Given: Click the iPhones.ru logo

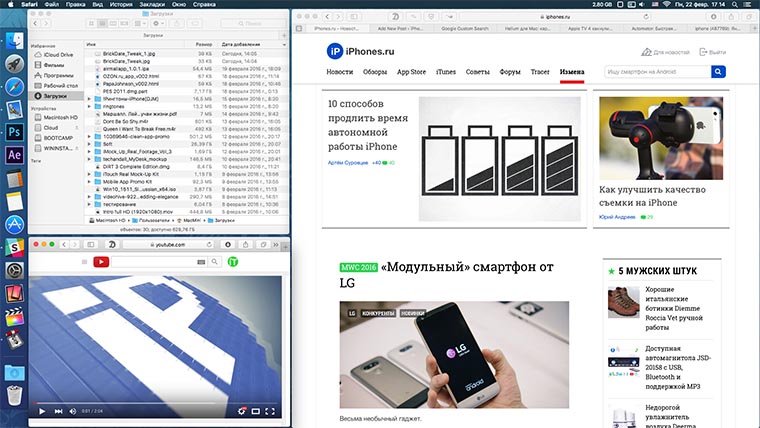Looking at the screenshot, I should [x=360, y=51].
